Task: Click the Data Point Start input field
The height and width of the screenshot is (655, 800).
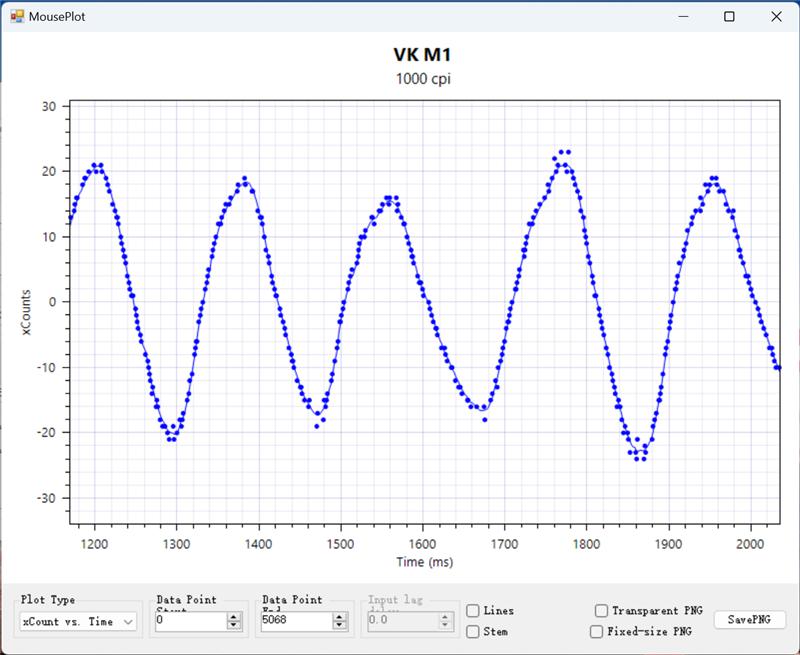Action: (190, 621)
